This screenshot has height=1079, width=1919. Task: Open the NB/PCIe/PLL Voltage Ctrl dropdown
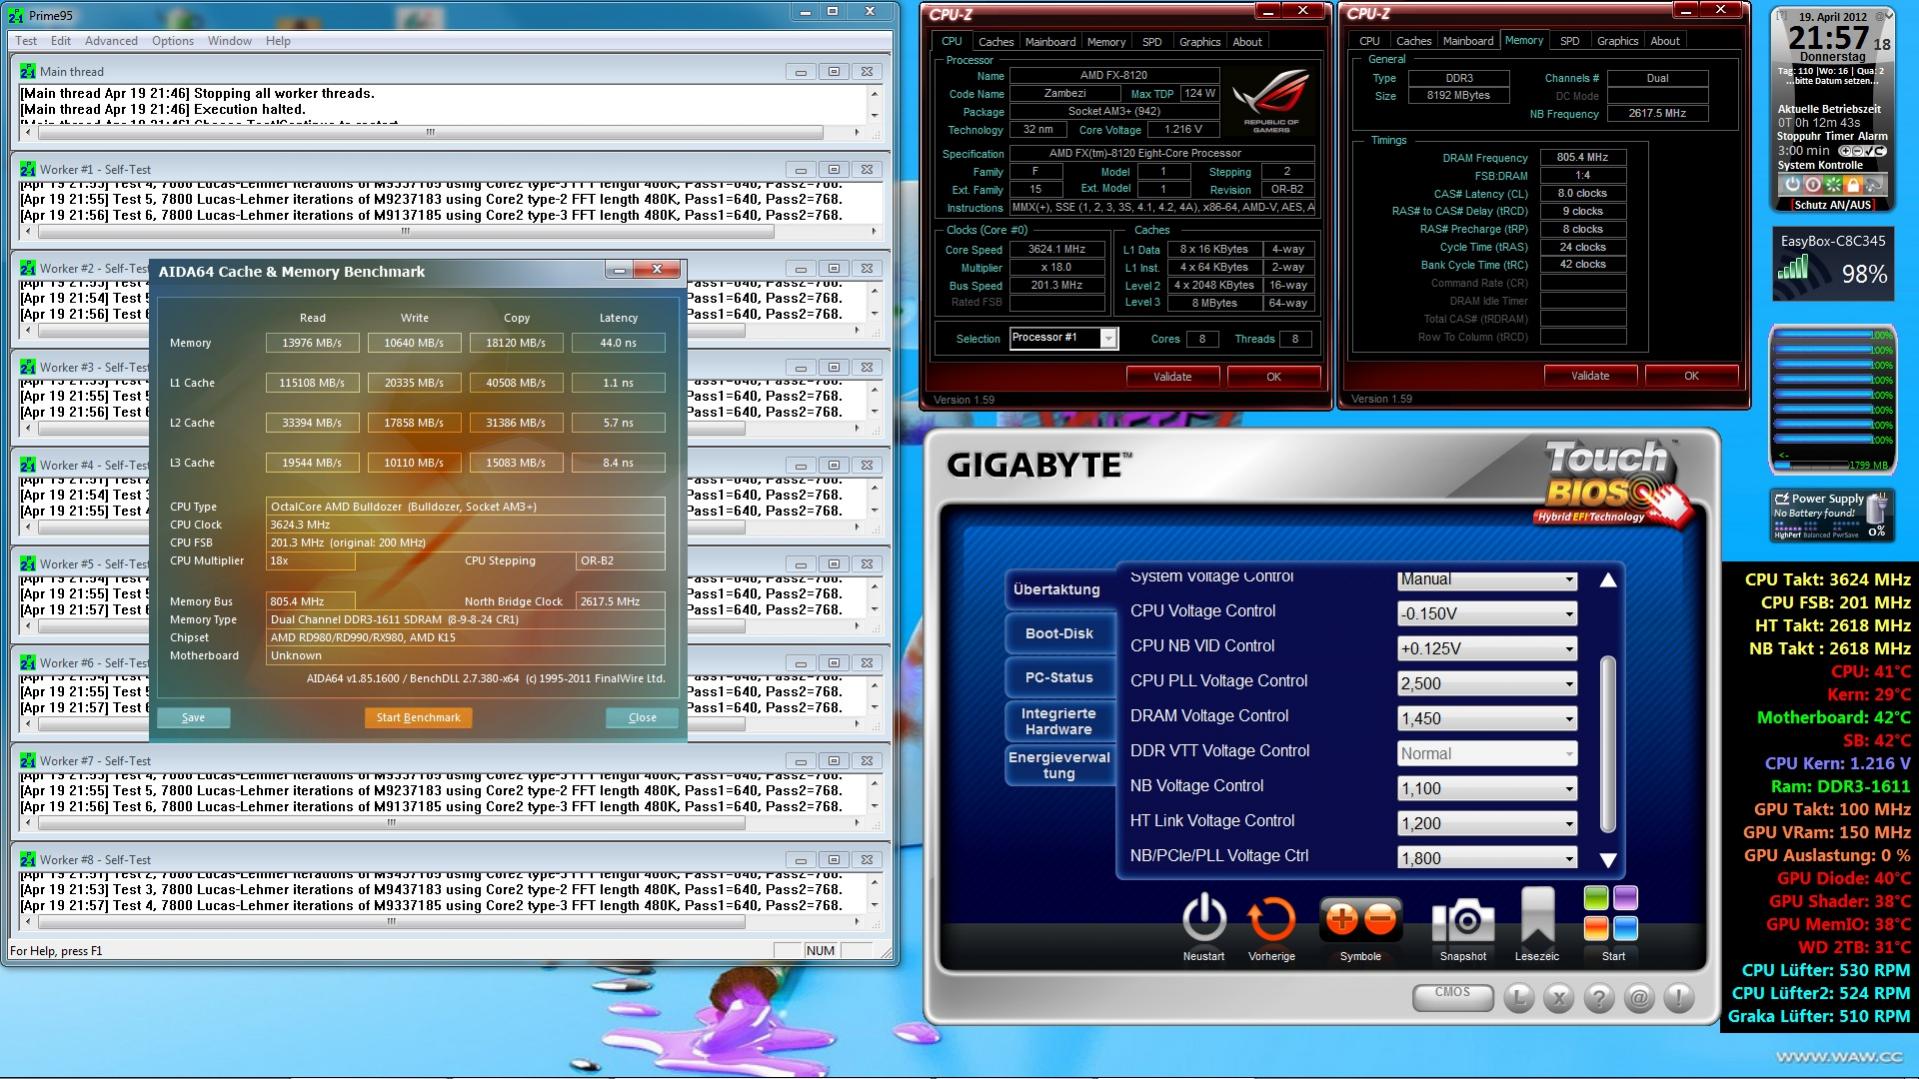coord(1487,859)
